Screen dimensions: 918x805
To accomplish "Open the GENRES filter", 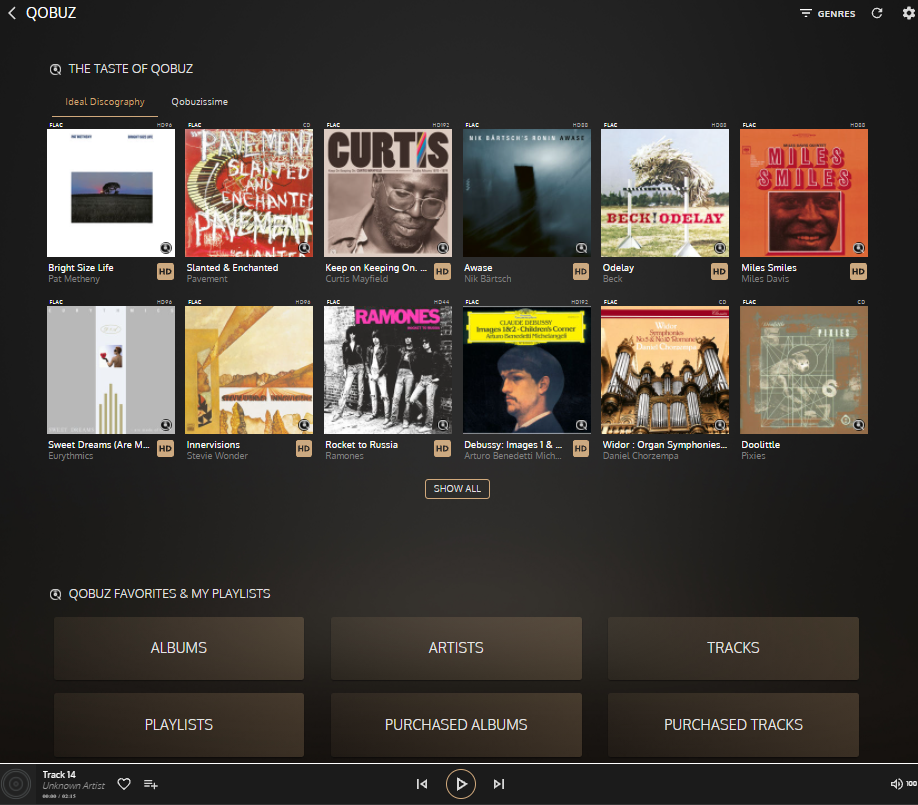I will (827, 13).
